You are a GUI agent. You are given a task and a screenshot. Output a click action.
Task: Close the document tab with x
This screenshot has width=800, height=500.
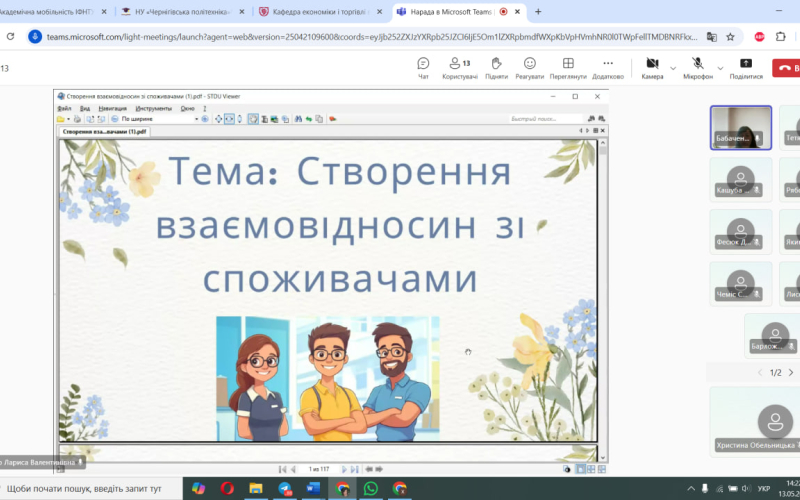[603, 131]
